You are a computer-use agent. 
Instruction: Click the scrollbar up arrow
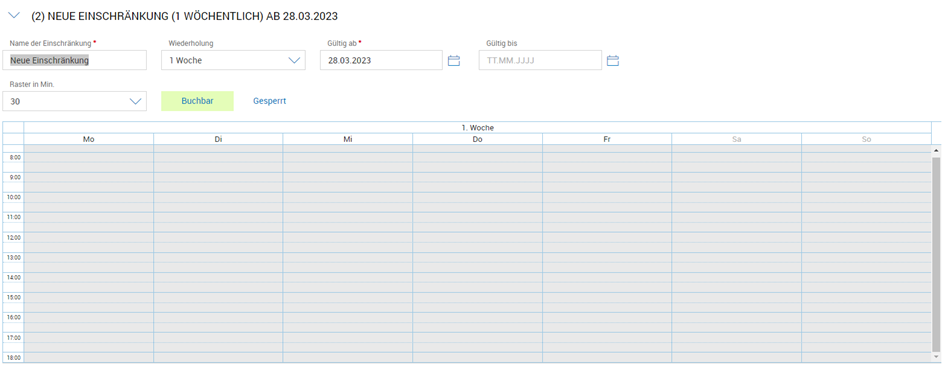tap(936, 150)
